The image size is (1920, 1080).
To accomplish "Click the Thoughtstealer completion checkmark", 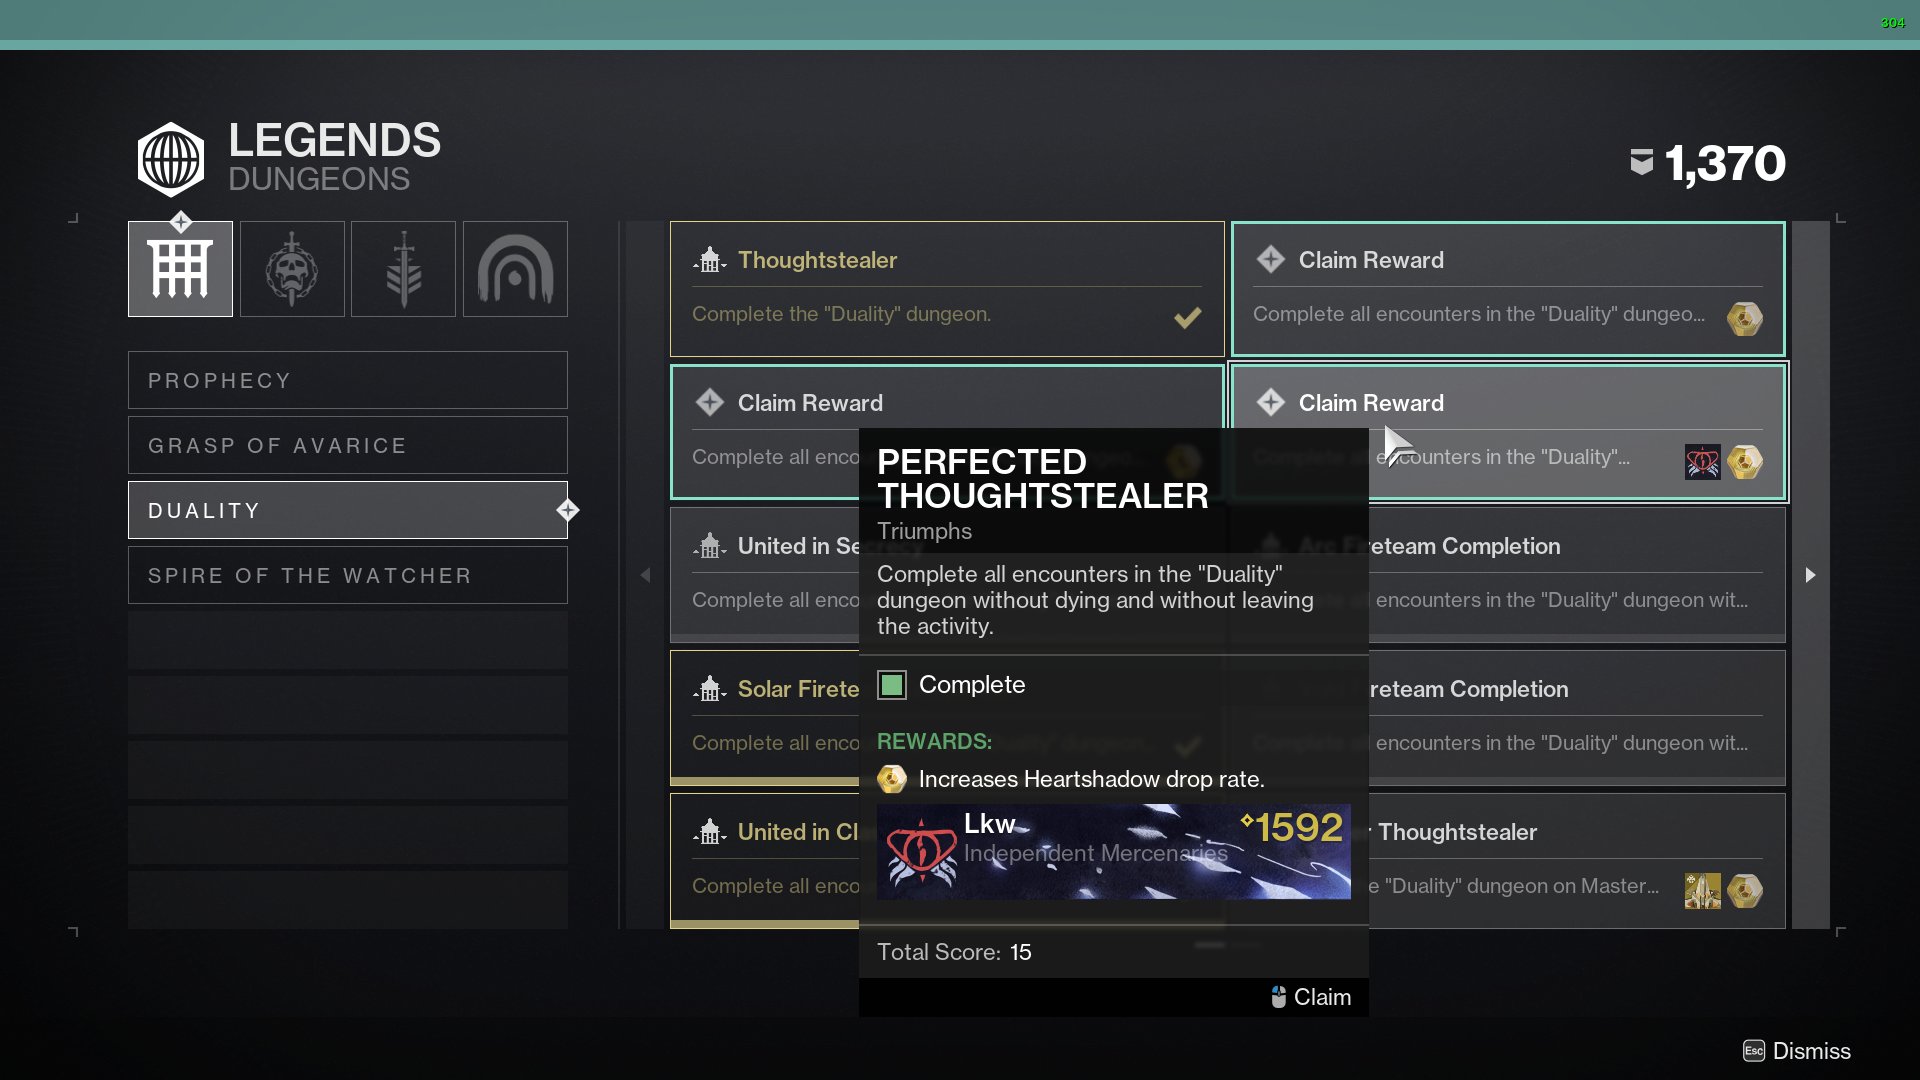I will click(x=1187, y=318).
